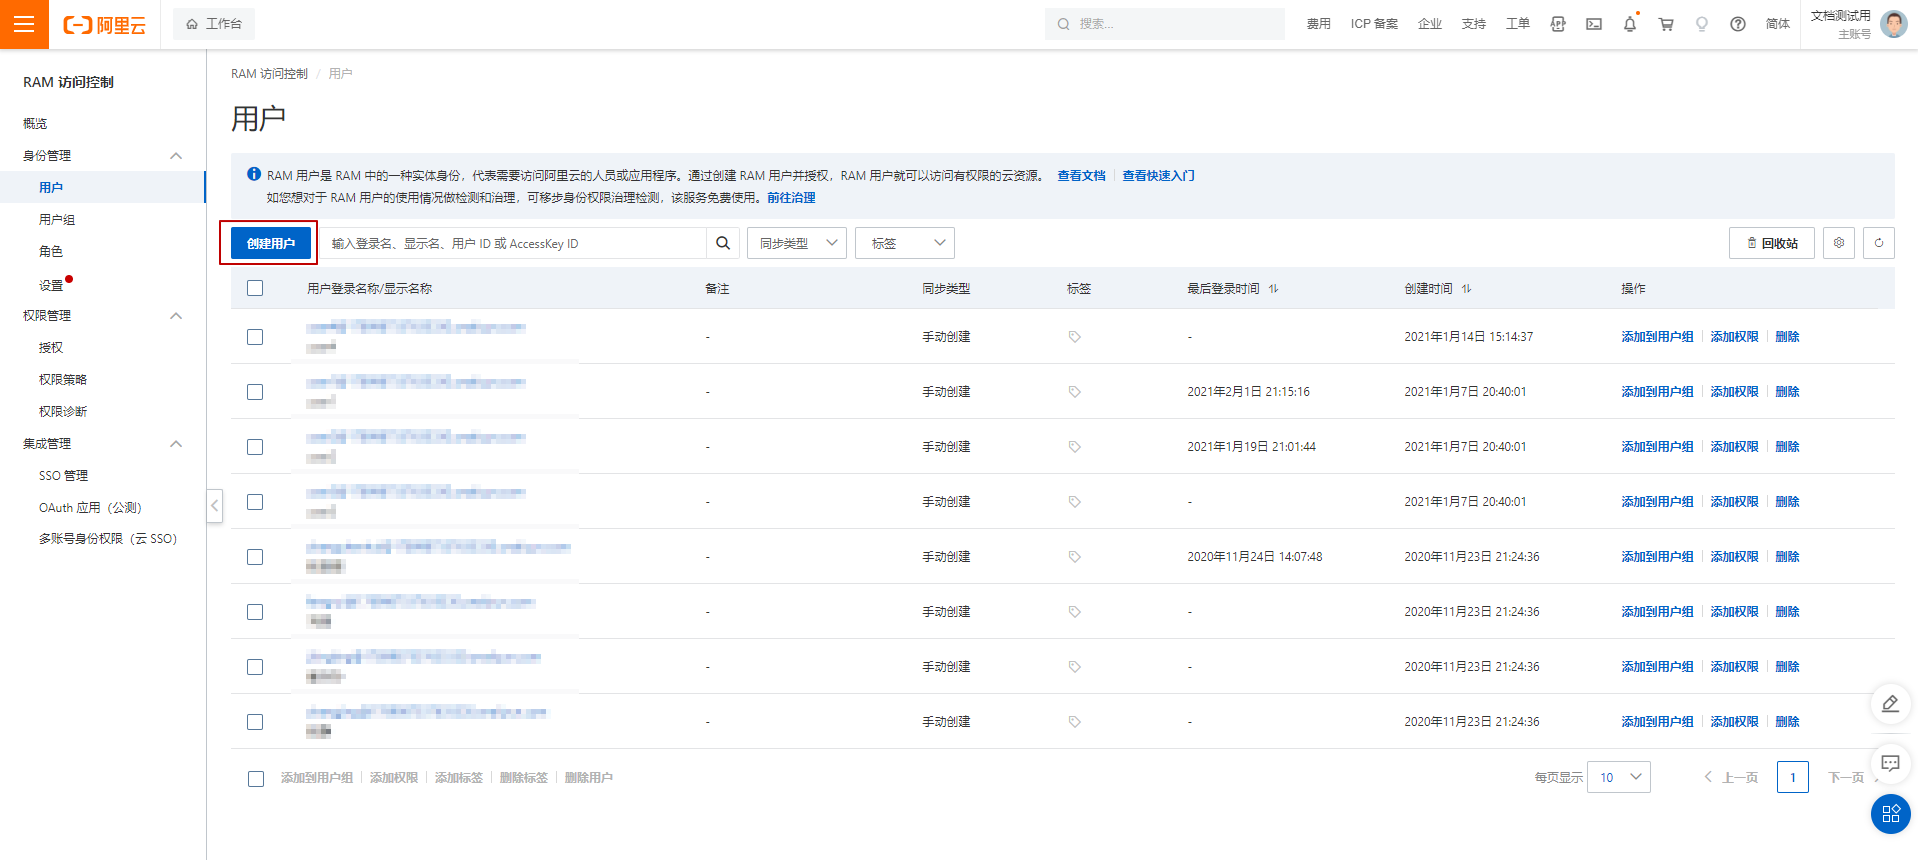Click the floating edit feedback pencil icon
Screen dimensions: 1918x860
click(1890, 704)
